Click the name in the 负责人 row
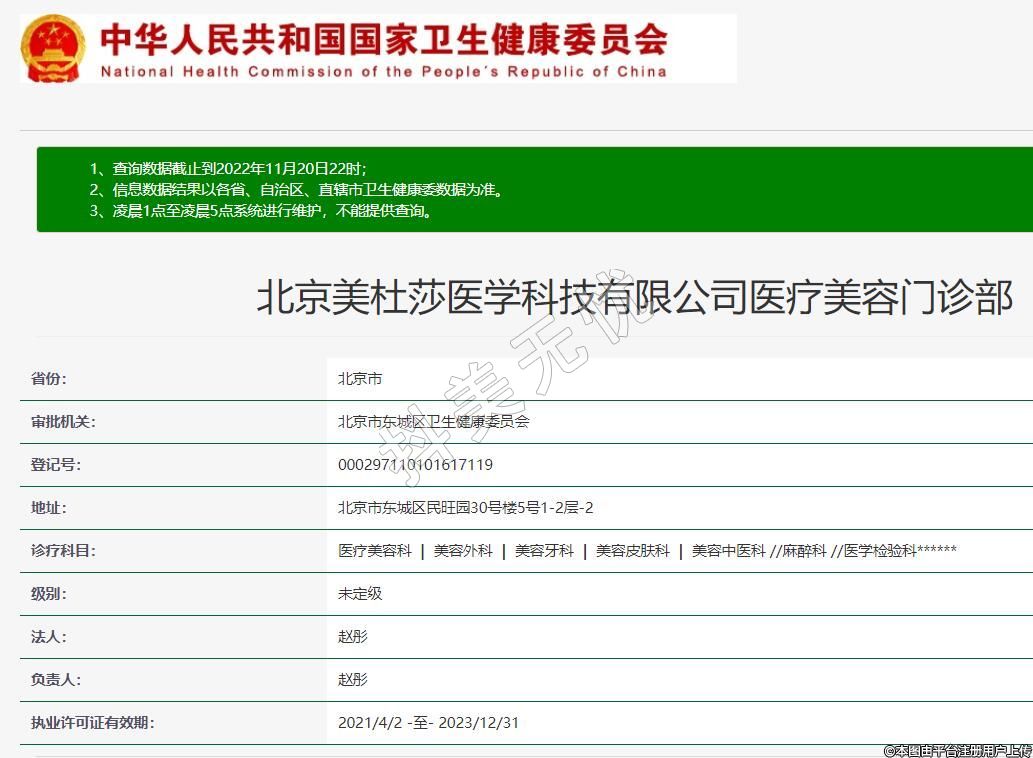 click(353, 680)
